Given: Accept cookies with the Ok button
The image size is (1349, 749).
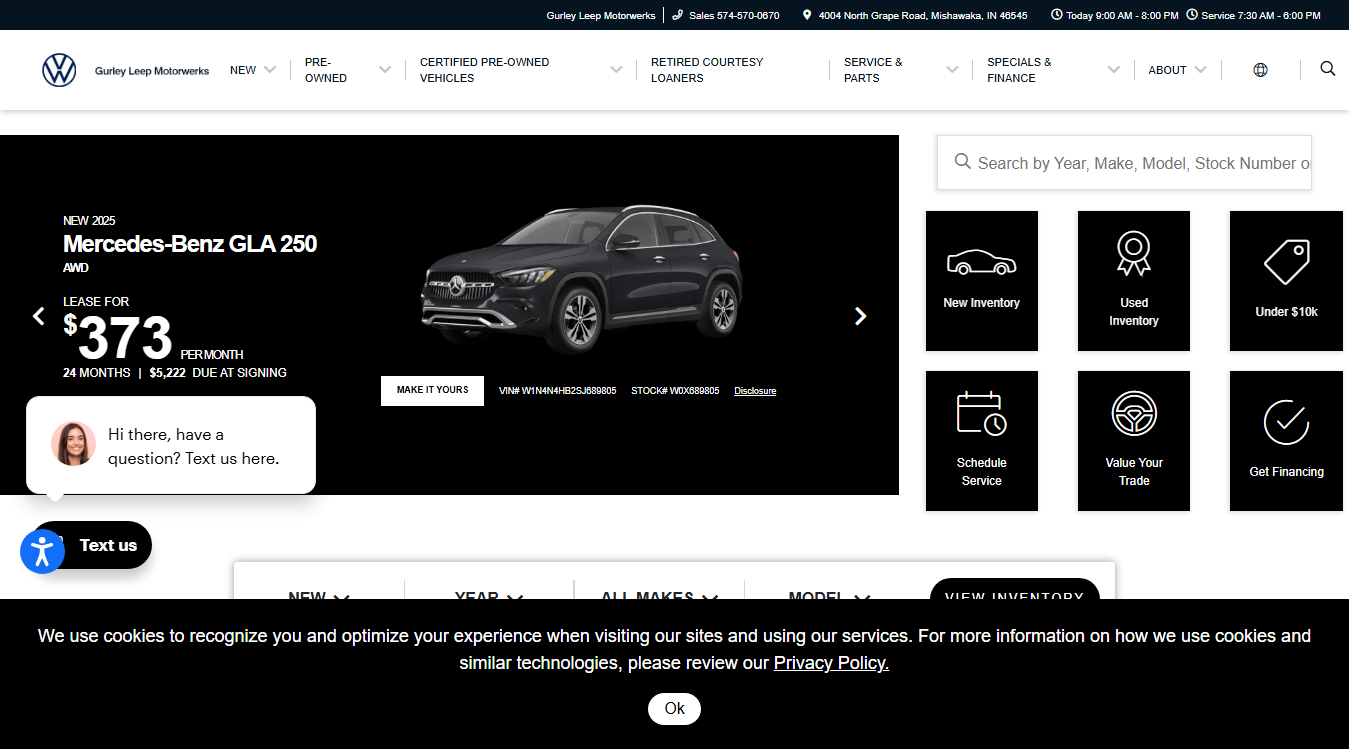Looking at the screenshot, I should [674, 708].
